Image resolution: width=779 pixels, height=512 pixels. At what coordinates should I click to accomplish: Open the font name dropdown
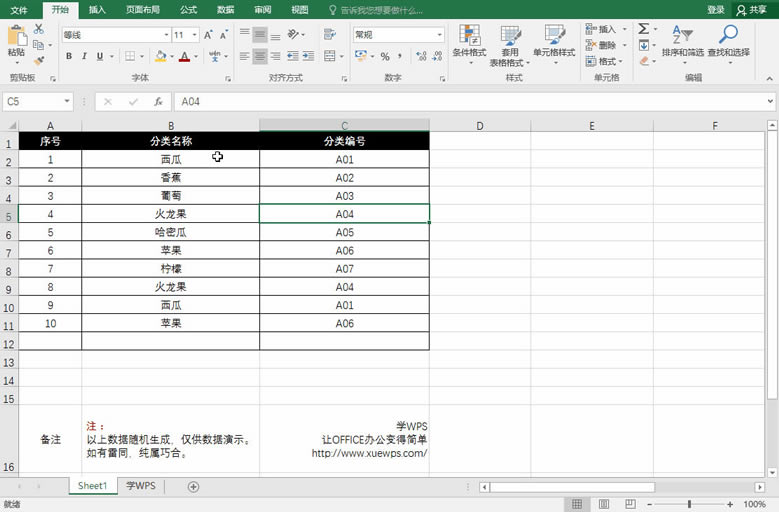pyautogui.click(x=165, y=35)
